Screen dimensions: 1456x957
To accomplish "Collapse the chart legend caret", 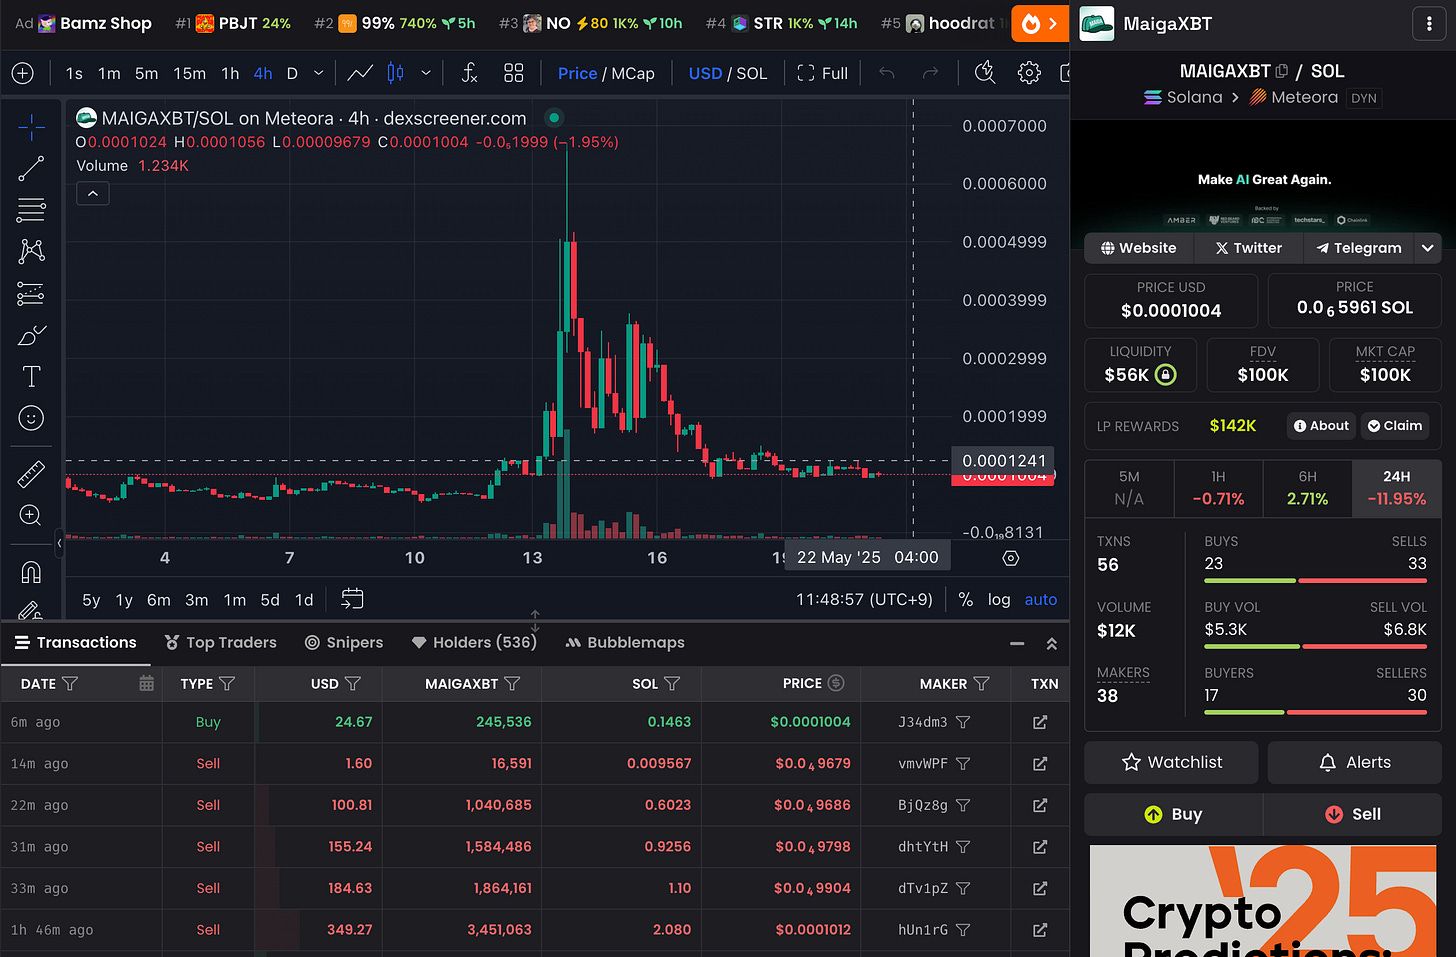I will pos(93,194).
